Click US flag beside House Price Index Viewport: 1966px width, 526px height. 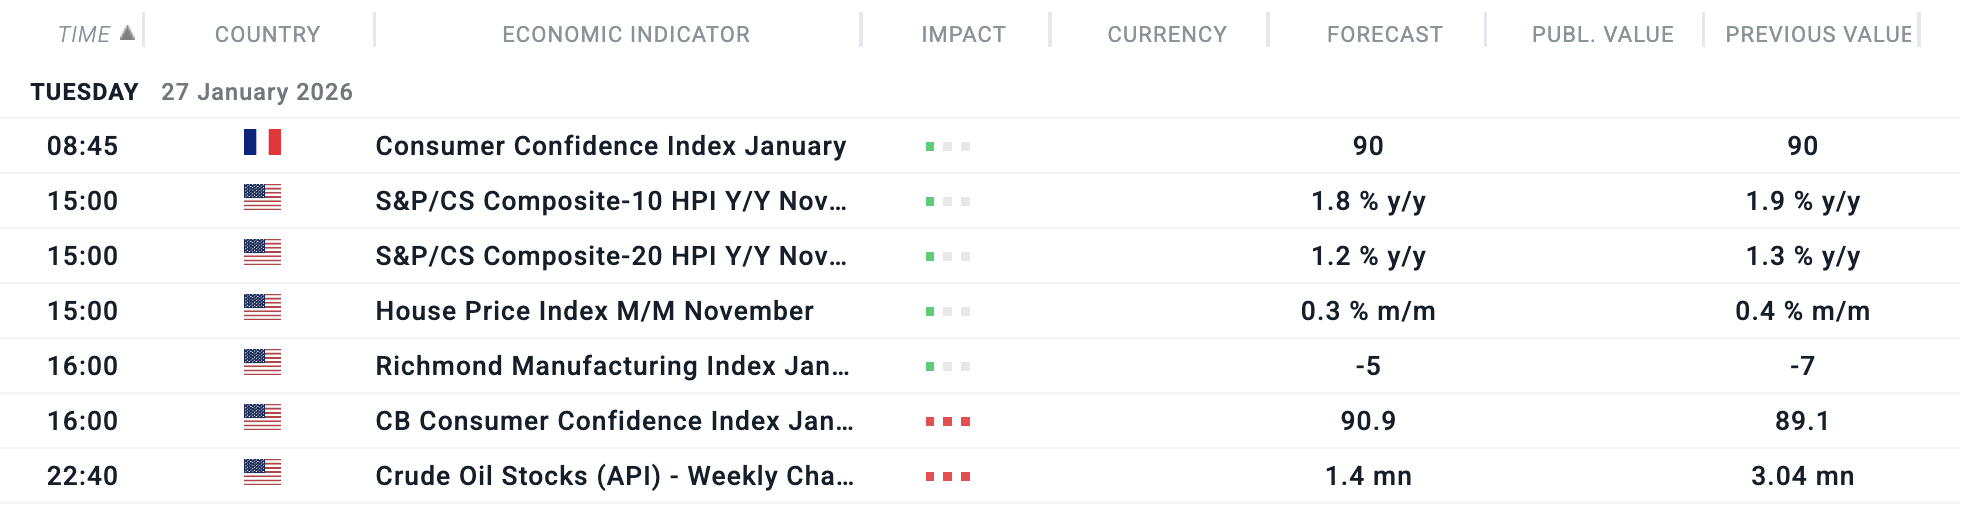pos(262,308)
